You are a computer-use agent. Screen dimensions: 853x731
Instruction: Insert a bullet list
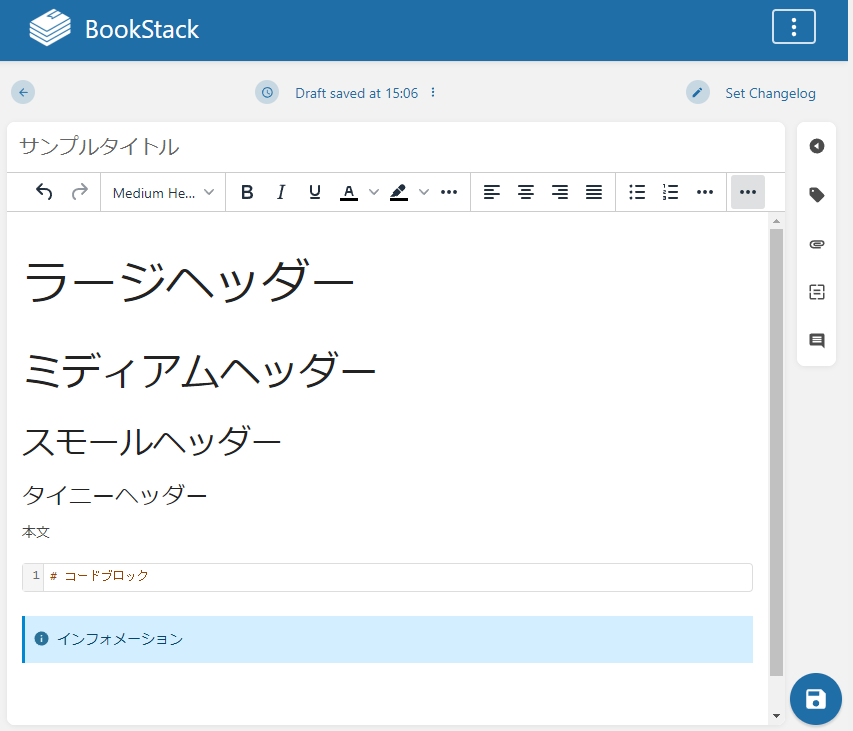coord(637,192)
